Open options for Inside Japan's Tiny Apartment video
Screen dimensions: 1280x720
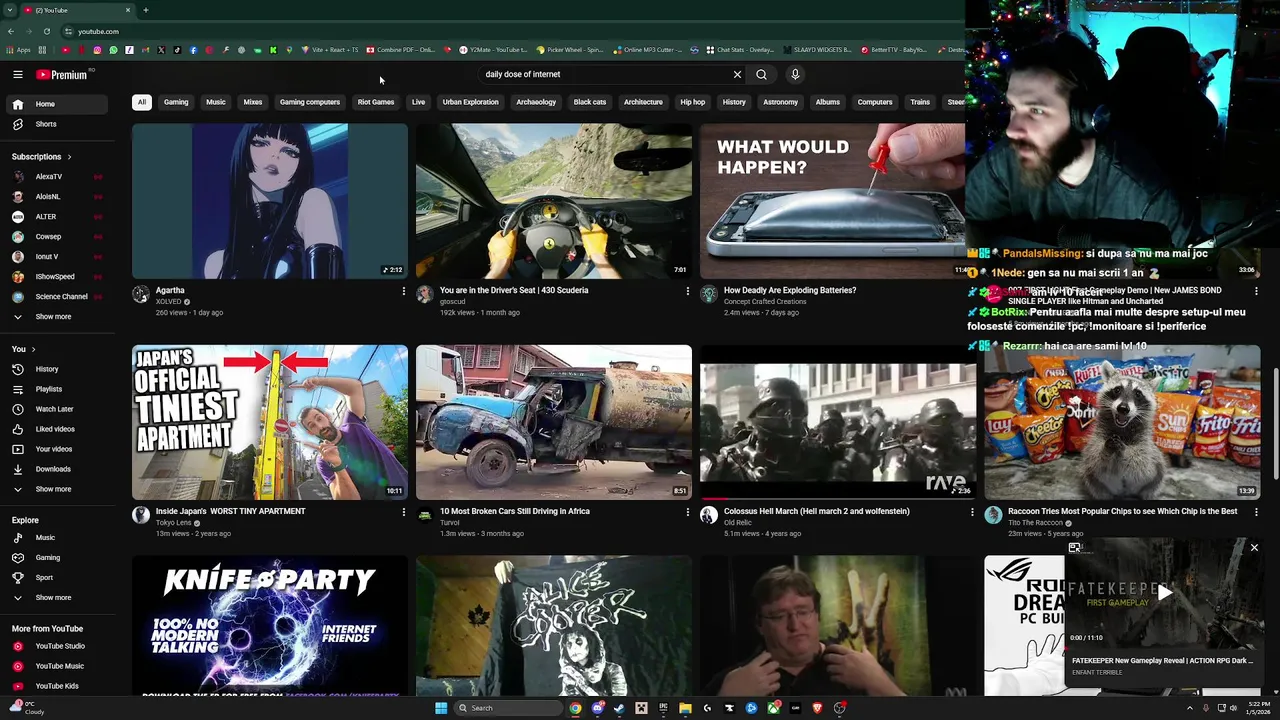click(x=404, y=512)
